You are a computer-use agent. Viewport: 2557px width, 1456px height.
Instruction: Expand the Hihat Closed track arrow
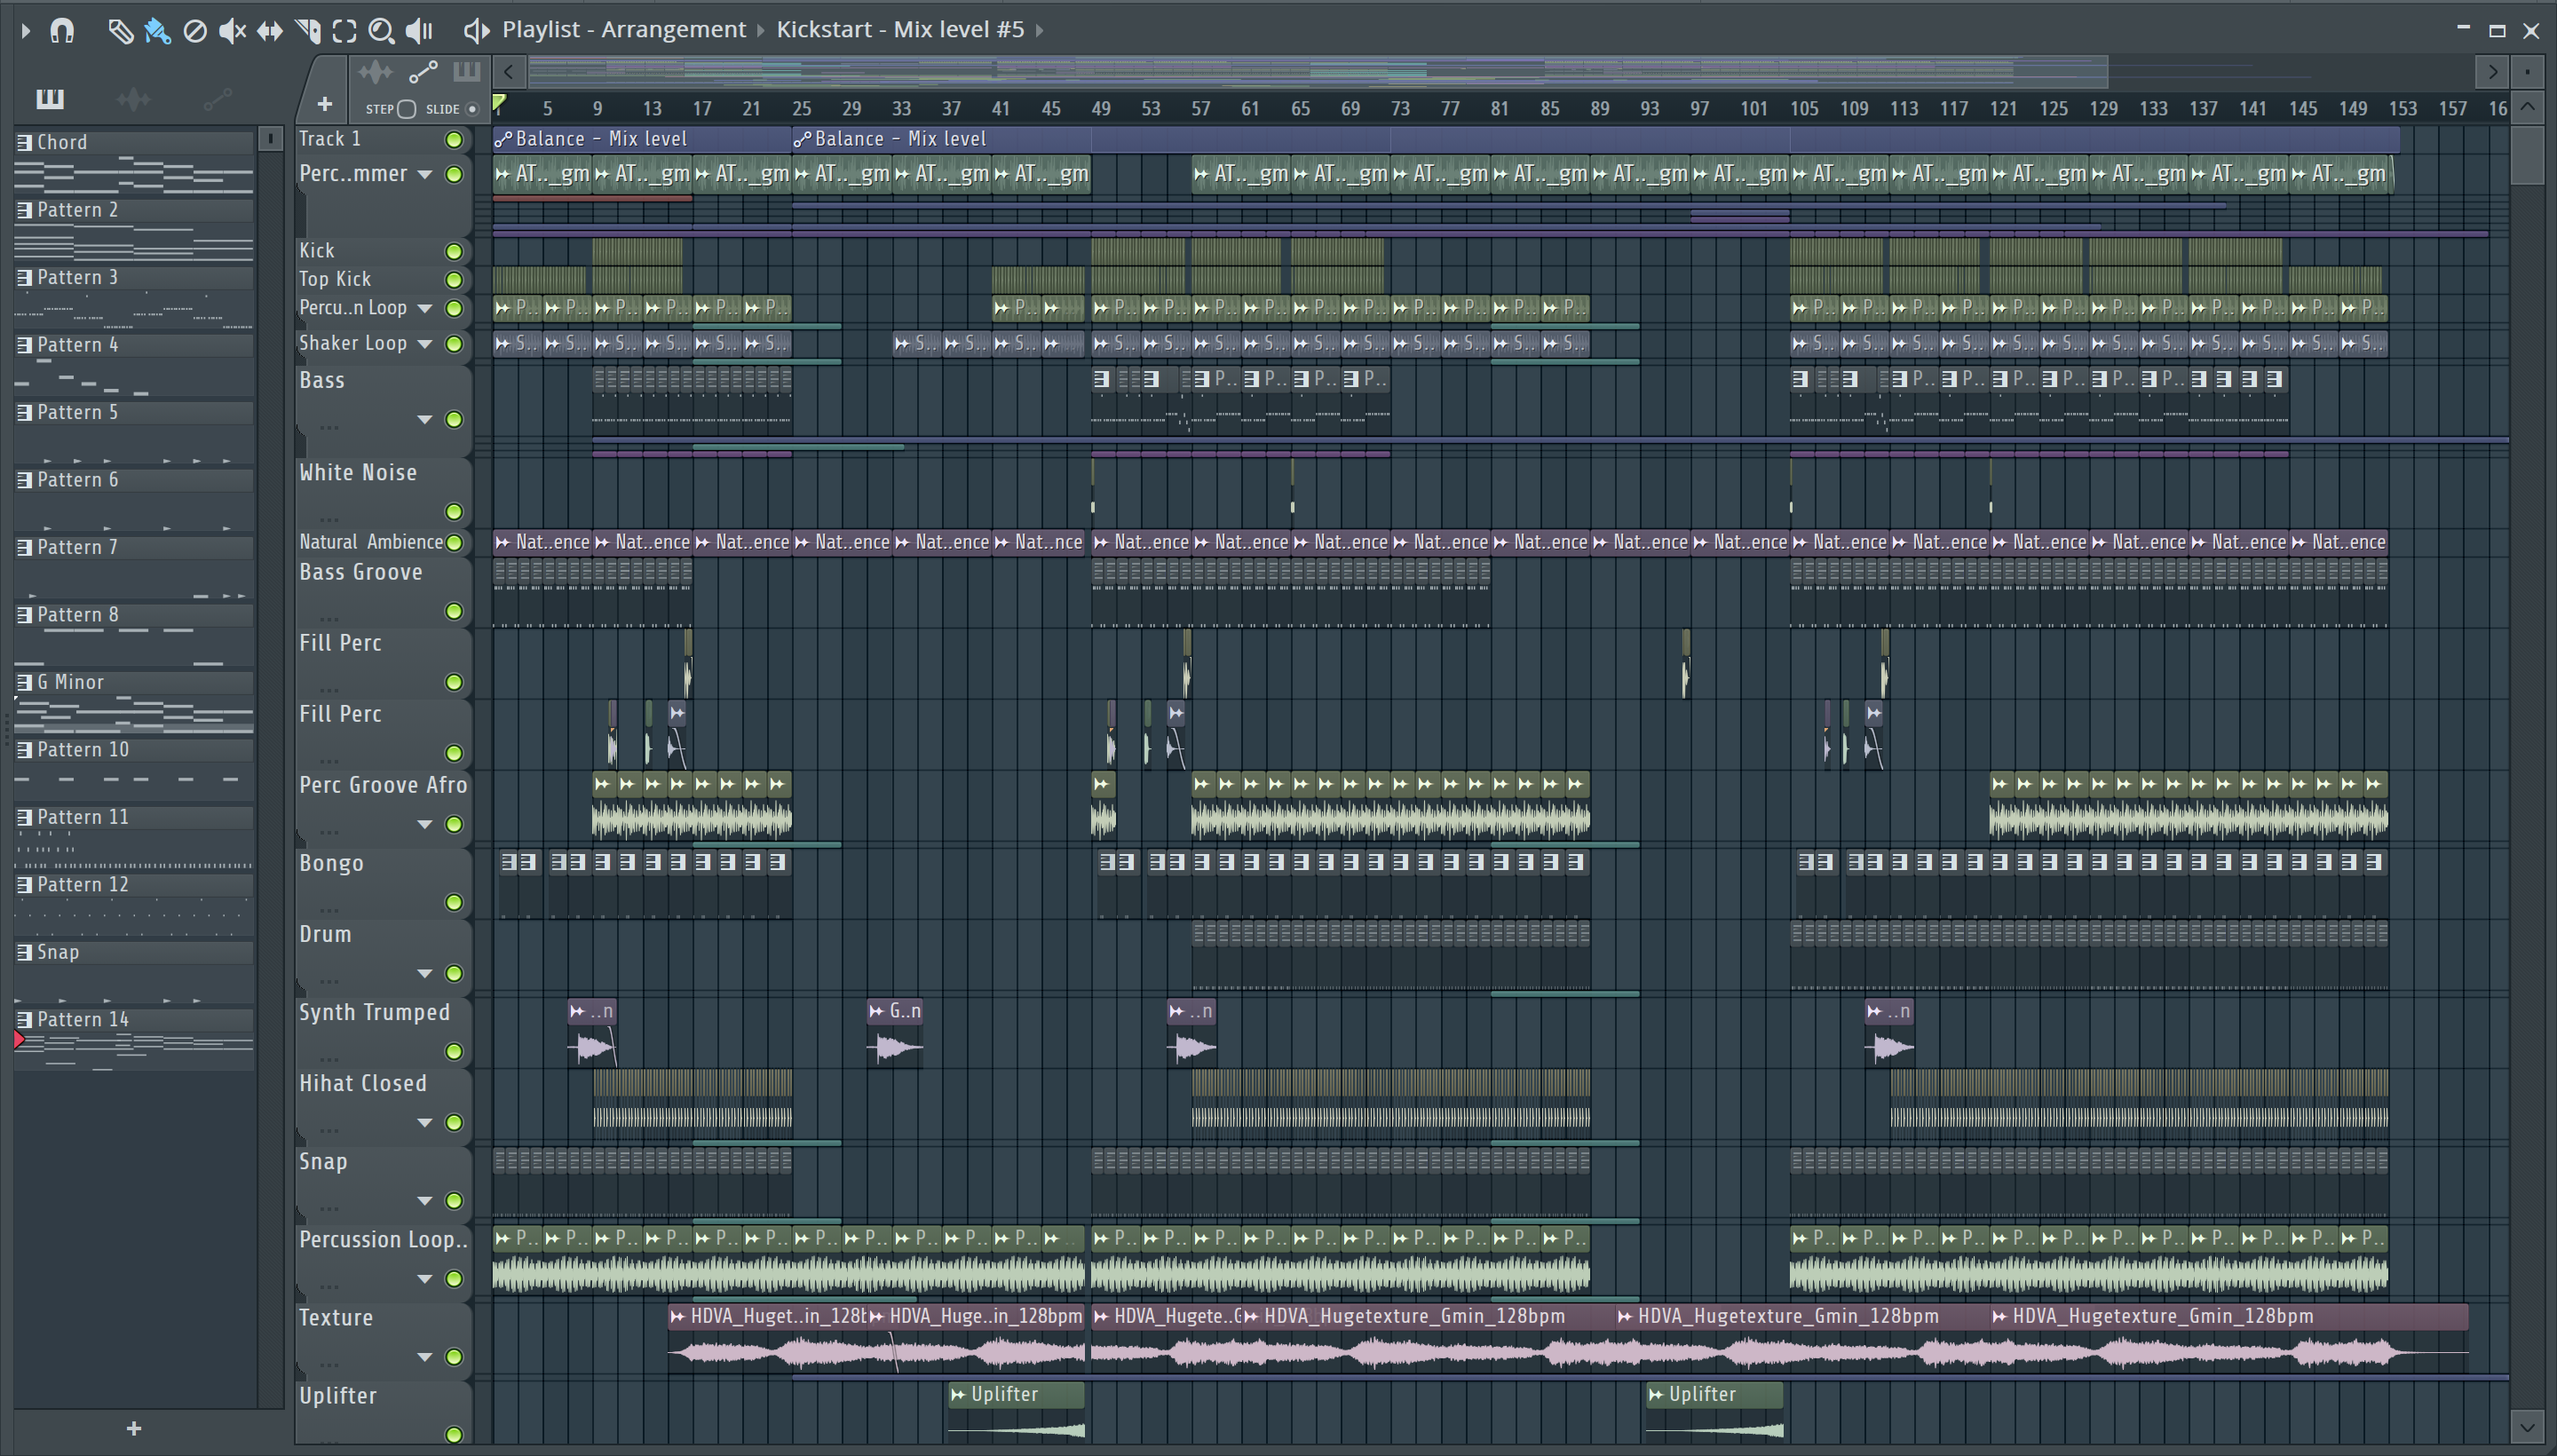tap(425, 1123)
